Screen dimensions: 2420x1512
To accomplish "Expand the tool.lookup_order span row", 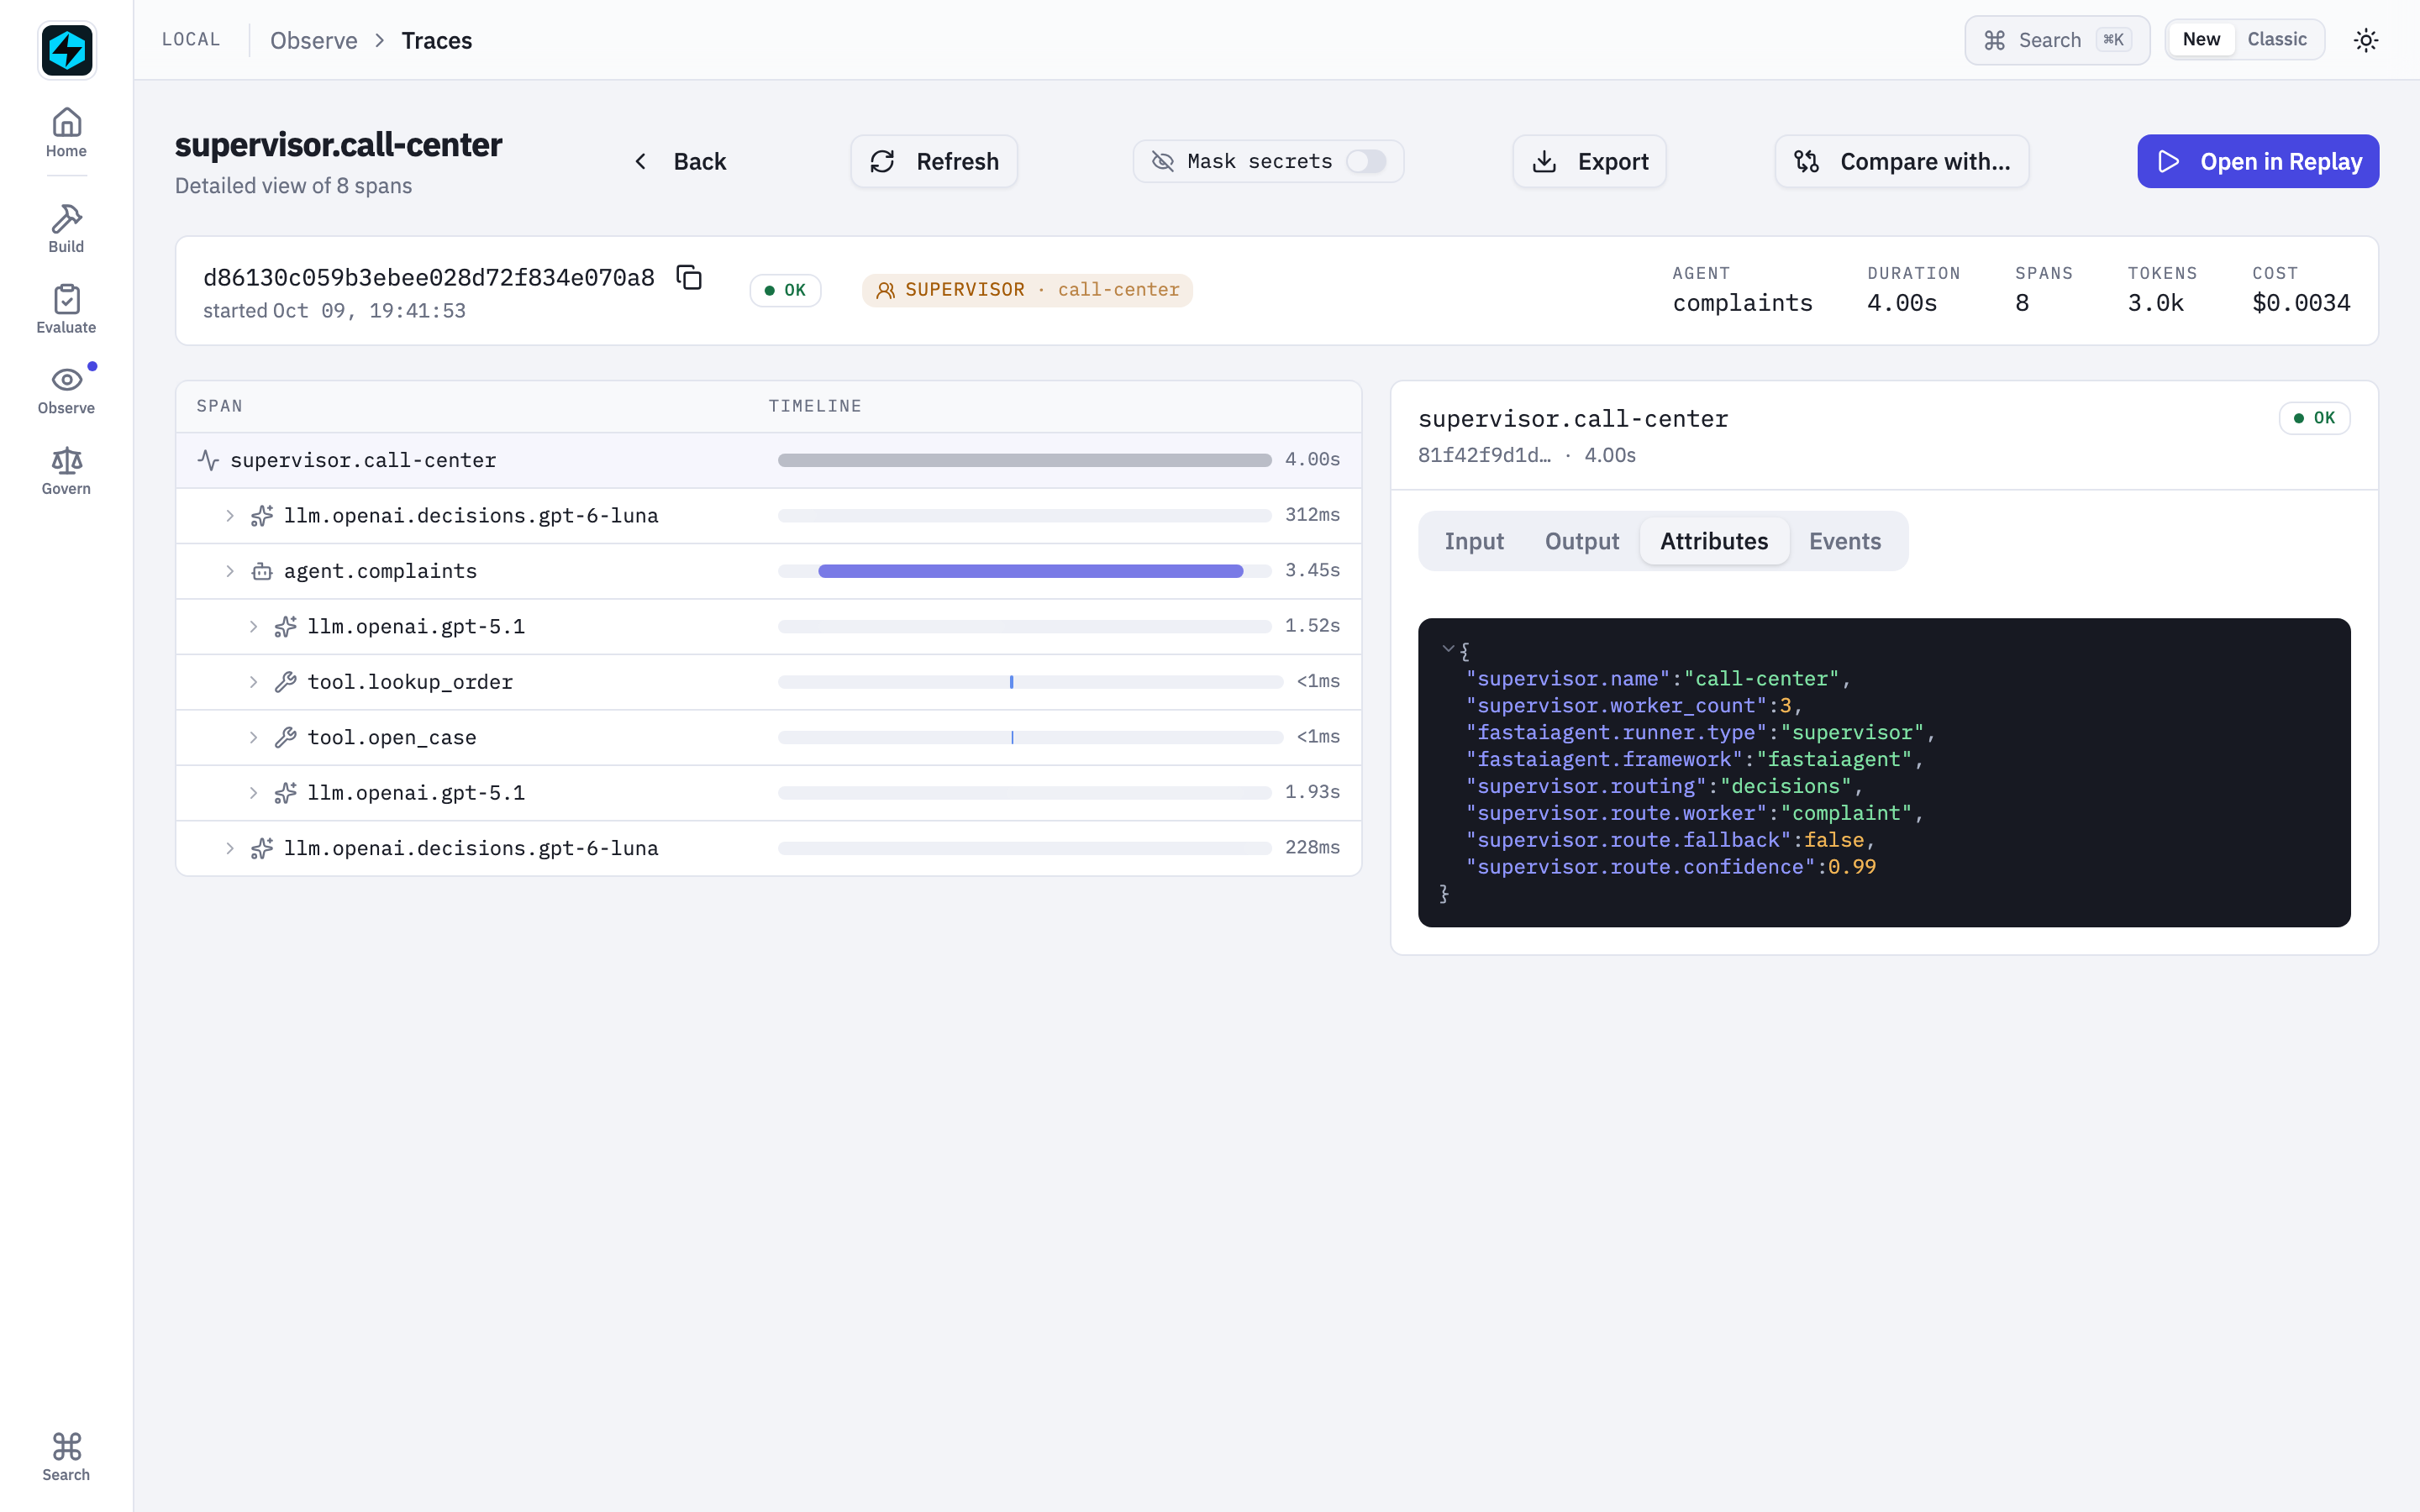I will click(x=254, y=682).
